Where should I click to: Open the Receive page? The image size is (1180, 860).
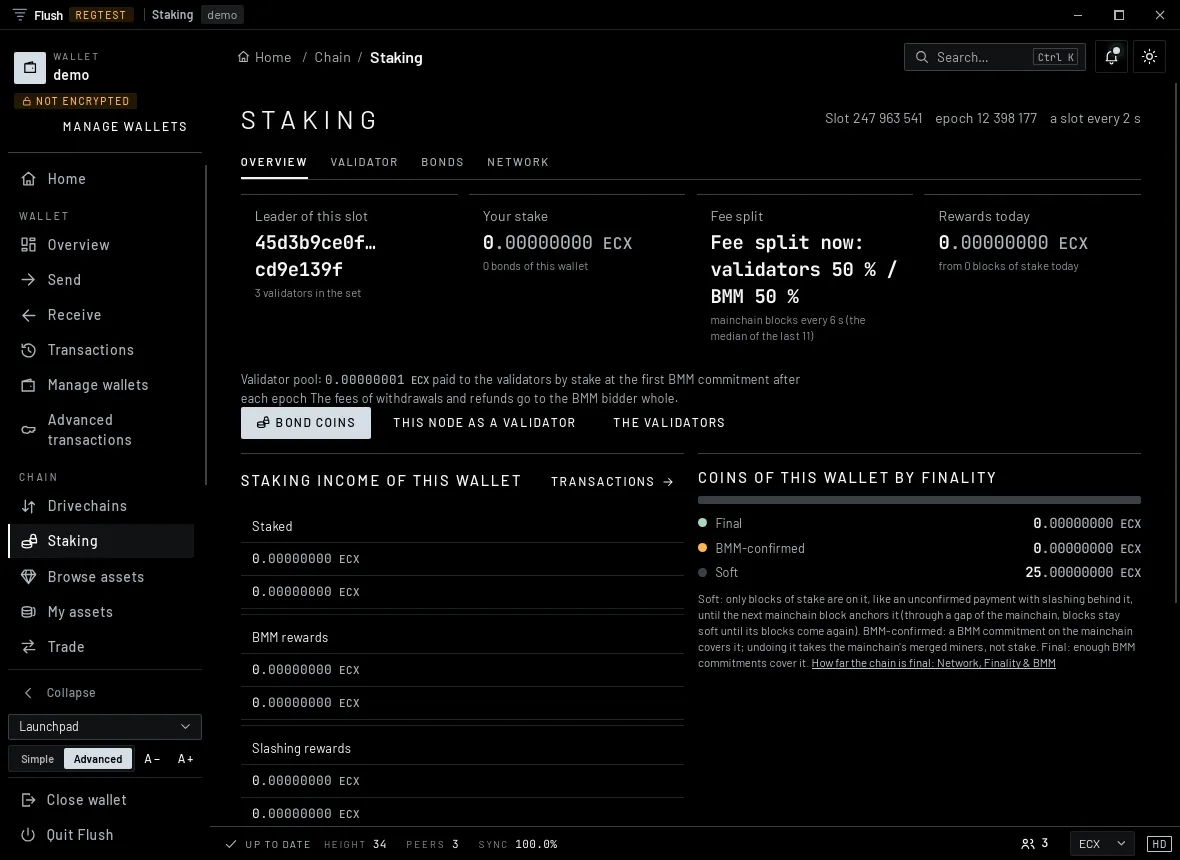coord(101,315)
